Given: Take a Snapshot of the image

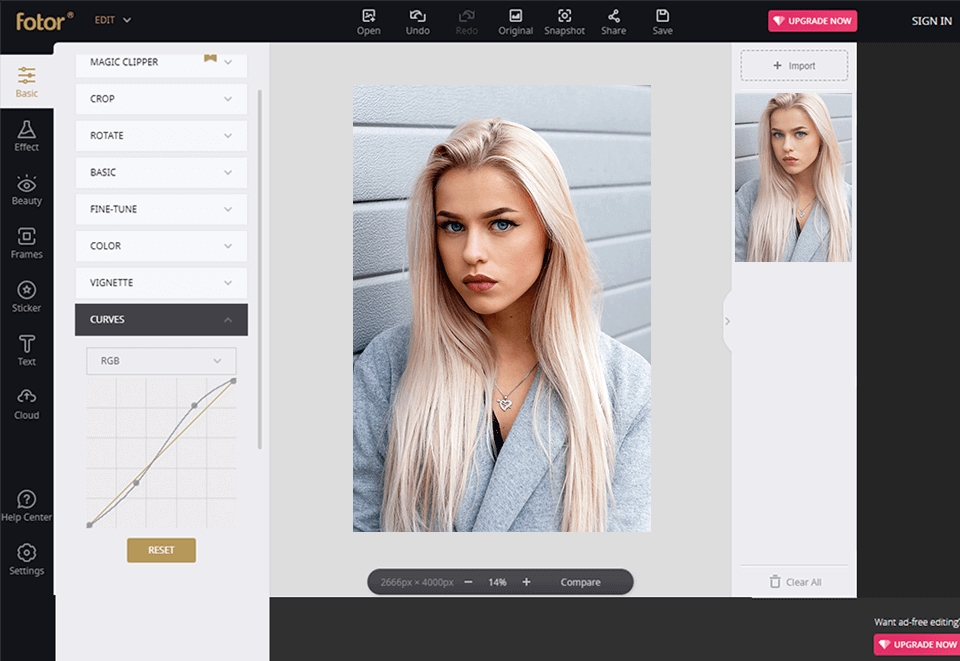Looking at the screenshot, I should [564, 21].
